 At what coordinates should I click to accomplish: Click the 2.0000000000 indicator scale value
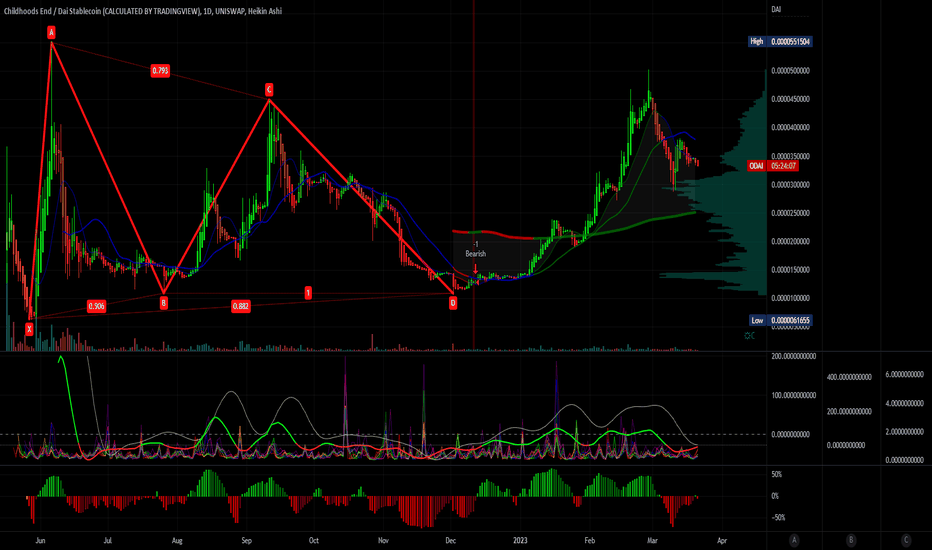pyautogui.click(x=905, y=432)
